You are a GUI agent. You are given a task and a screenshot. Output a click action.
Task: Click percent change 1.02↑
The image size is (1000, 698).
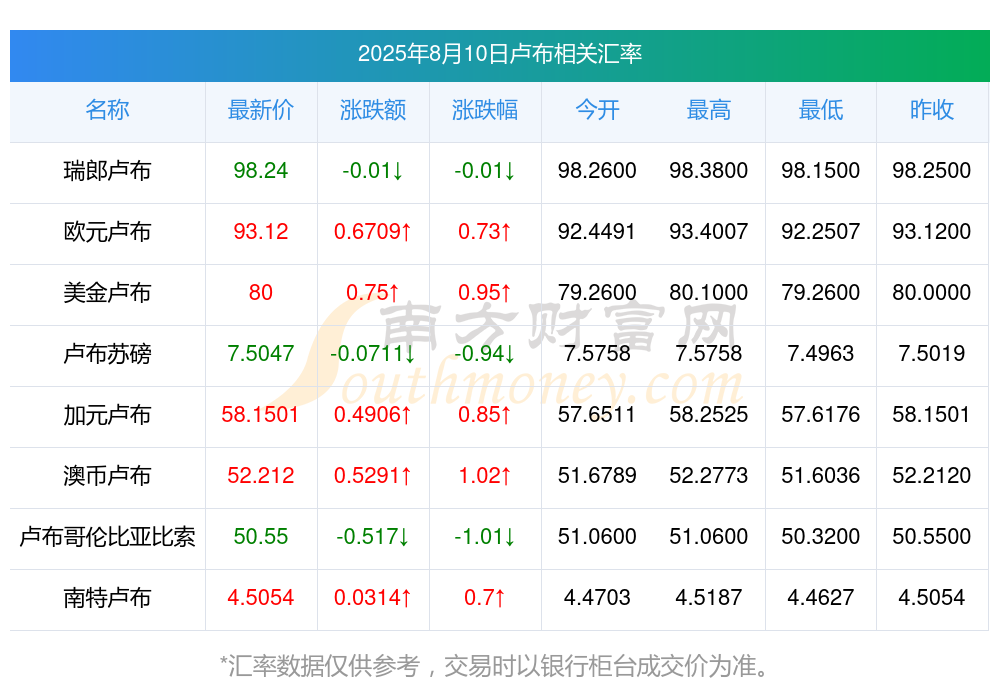click(x=485, y=476)
